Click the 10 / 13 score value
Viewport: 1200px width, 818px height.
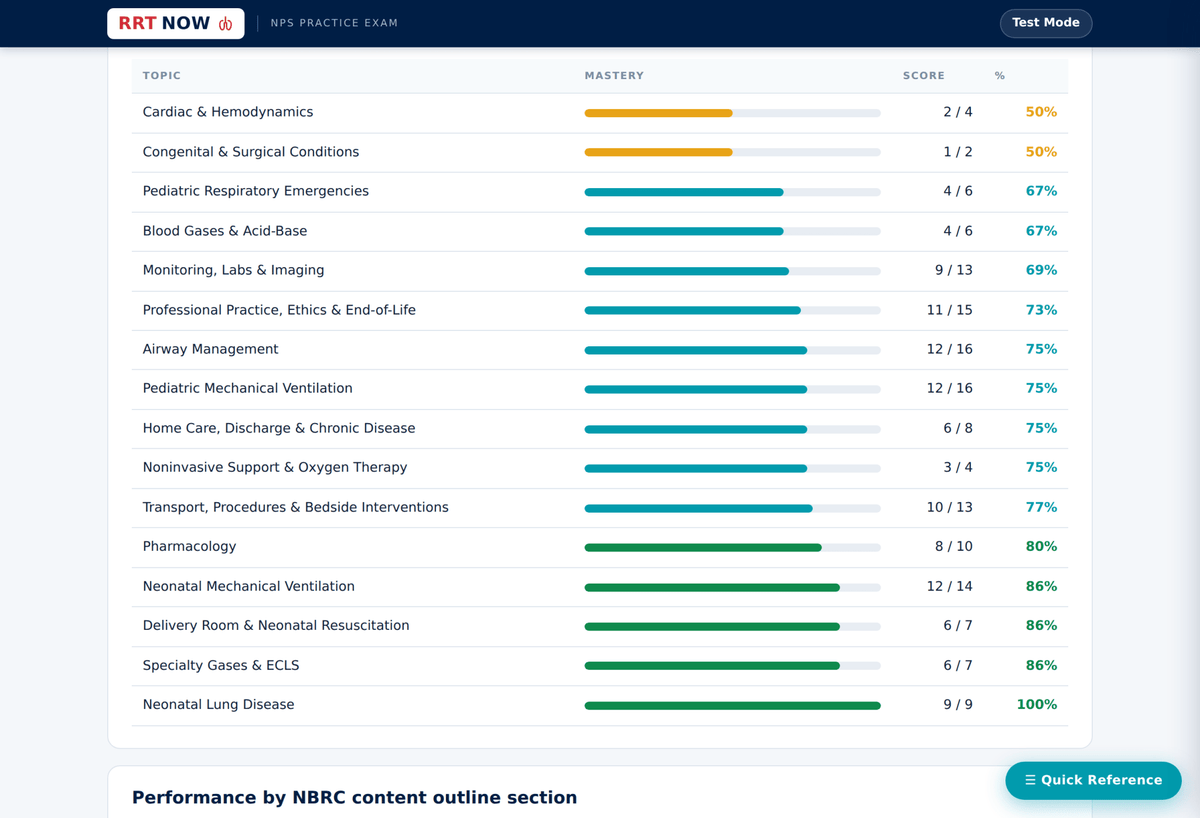950,507
